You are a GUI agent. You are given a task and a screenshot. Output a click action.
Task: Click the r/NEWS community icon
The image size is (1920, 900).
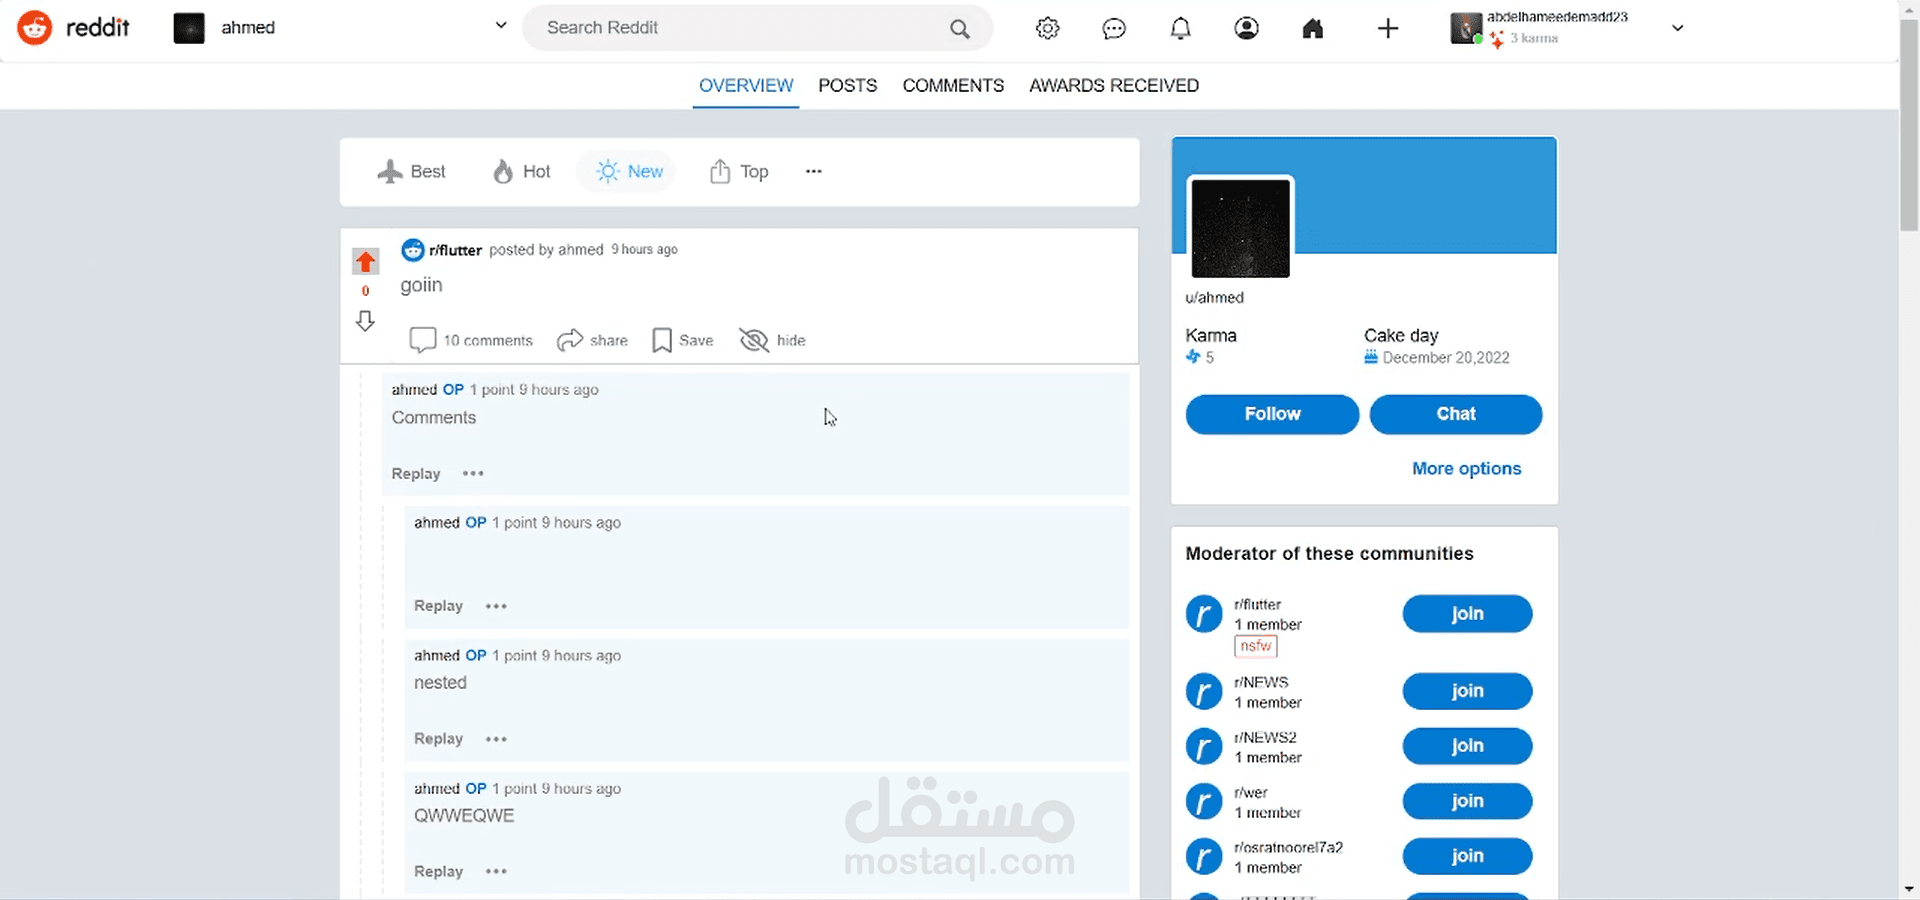tap(1204, 691)
